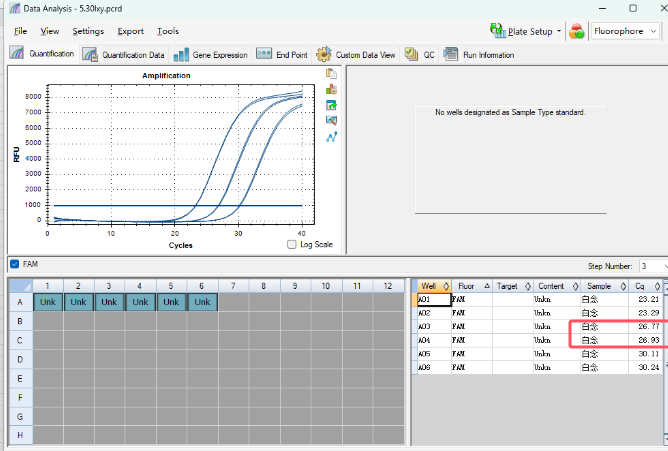Click the QC checkmark icon
The width and height of the screenshot is (668, 451).
click(x=411, y=54)
